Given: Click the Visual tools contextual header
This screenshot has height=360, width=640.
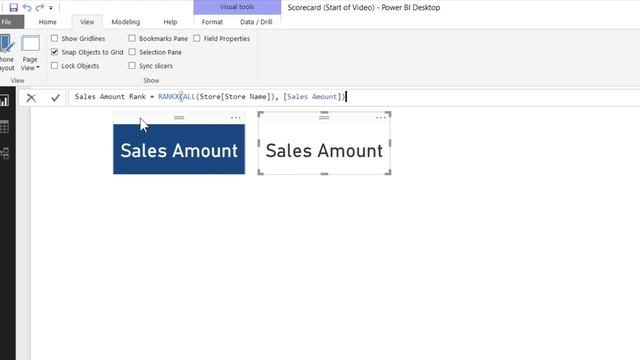Looking at the screenshot, I should [237, 7].
